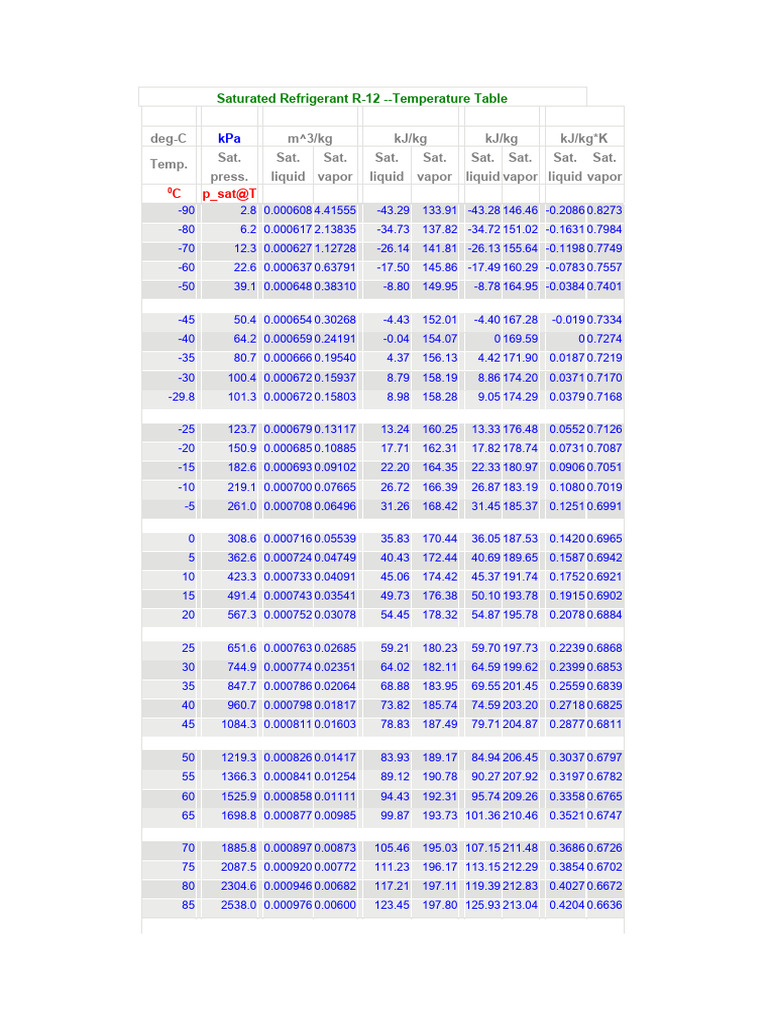
Task: Click the deg-C header cell
Action: [x=168, y=138]
